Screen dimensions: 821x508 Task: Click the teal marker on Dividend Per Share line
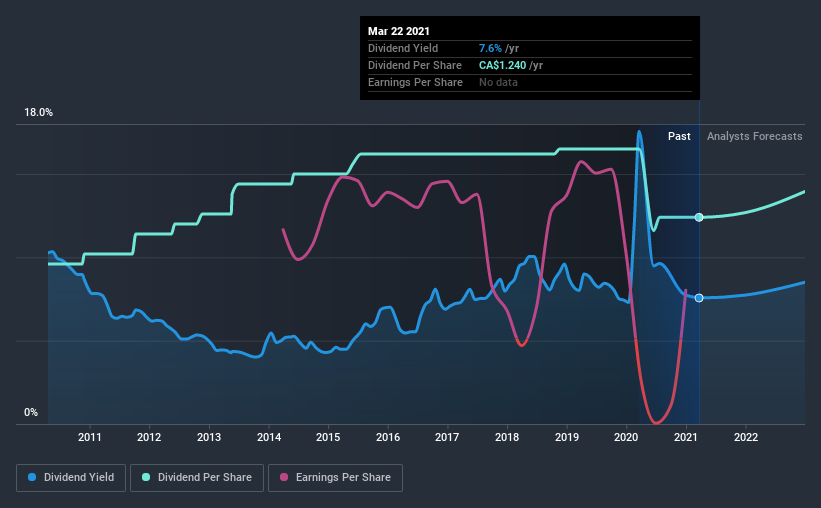point(699,217)
